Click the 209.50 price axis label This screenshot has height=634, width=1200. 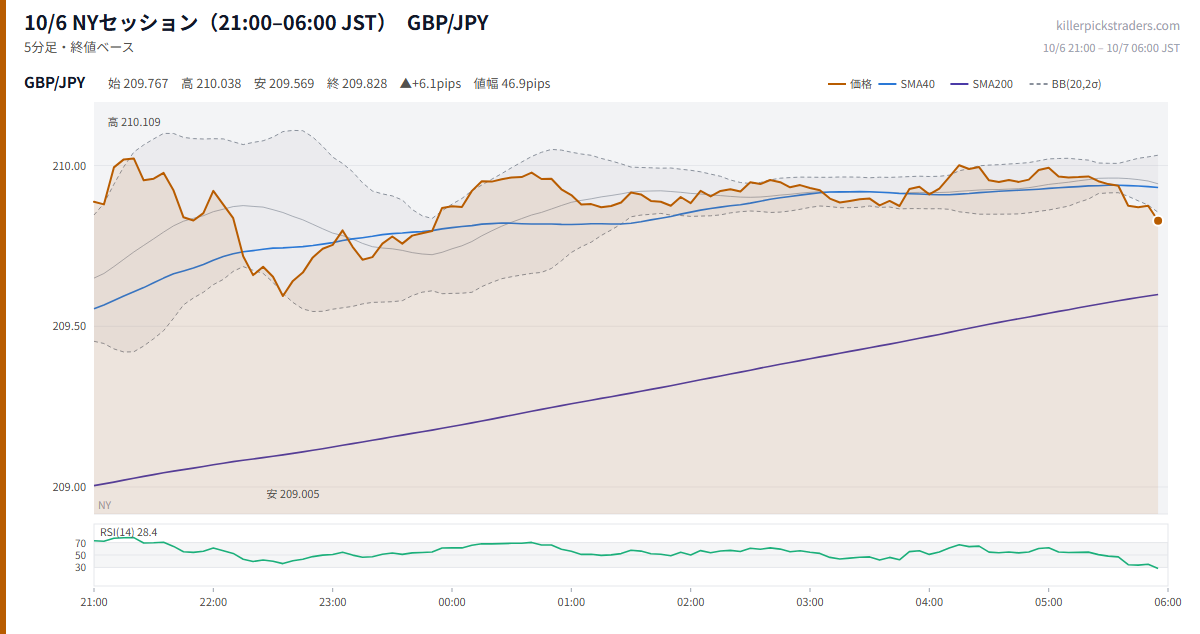[x=69, y=326]
